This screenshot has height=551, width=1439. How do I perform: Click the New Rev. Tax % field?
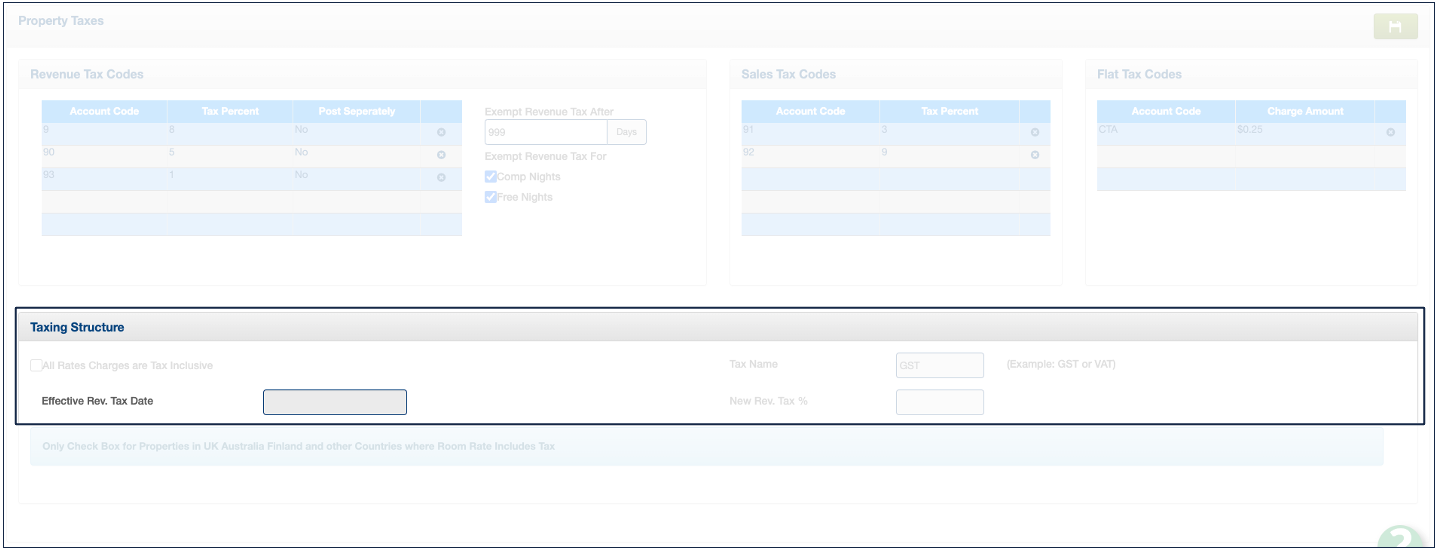coord(939,402)
